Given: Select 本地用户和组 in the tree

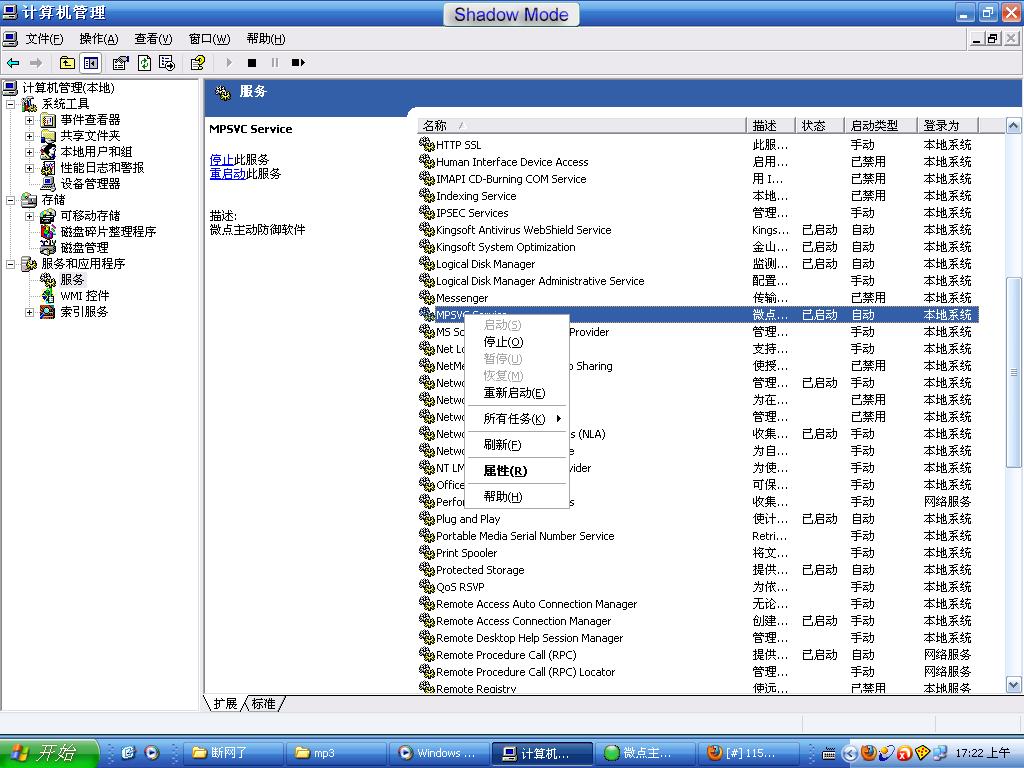Looking at the screenshot, I should tap(96, 152).
